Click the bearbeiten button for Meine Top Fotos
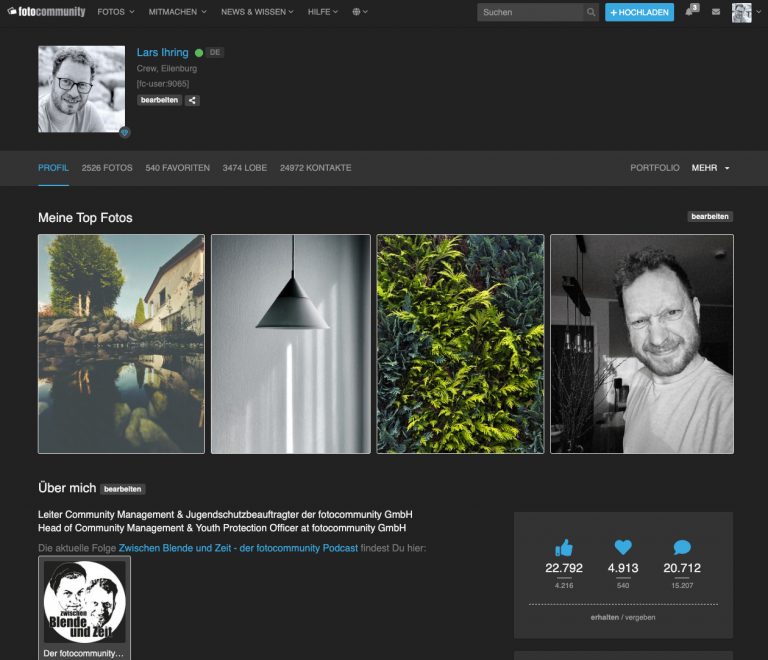The height and width of the screenshot is (660, 768). [x=709, y=216]
